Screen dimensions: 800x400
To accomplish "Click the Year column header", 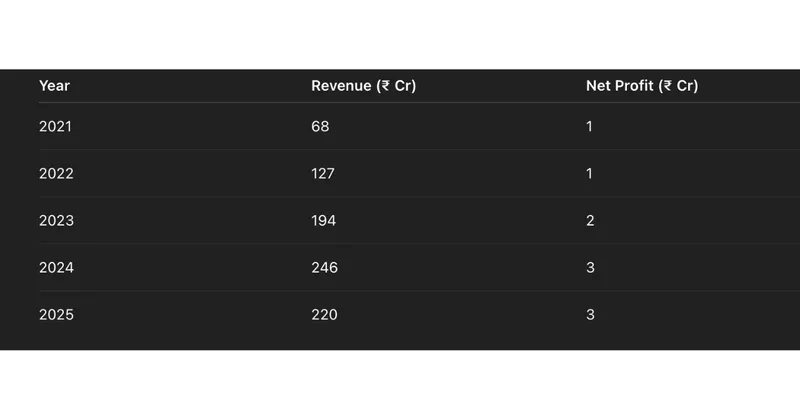I will (x=54, y=86).
